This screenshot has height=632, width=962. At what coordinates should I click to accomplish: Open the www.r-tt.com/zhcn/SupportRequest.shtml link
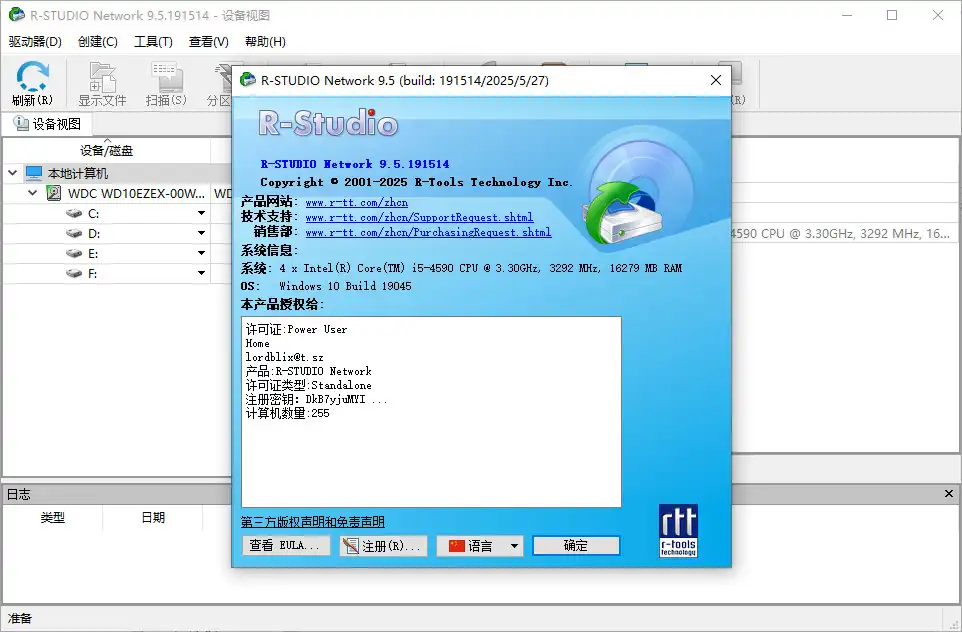point(419,217)
